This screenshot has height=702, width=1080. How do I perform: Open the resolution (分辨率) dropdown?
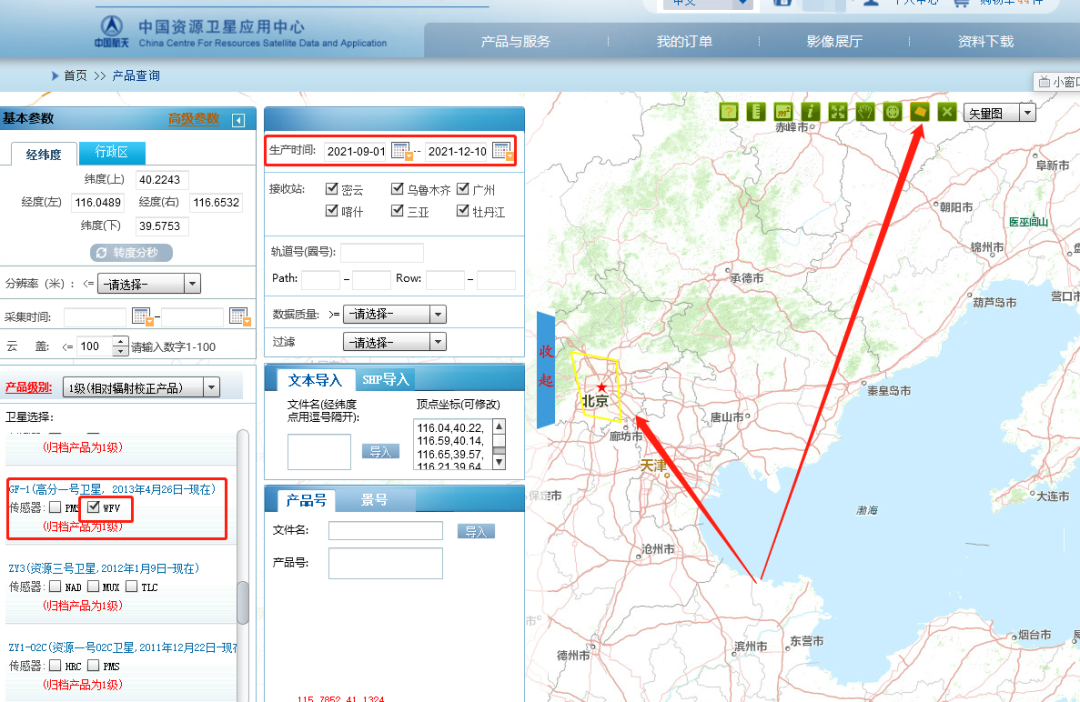[x=149, y=284]
